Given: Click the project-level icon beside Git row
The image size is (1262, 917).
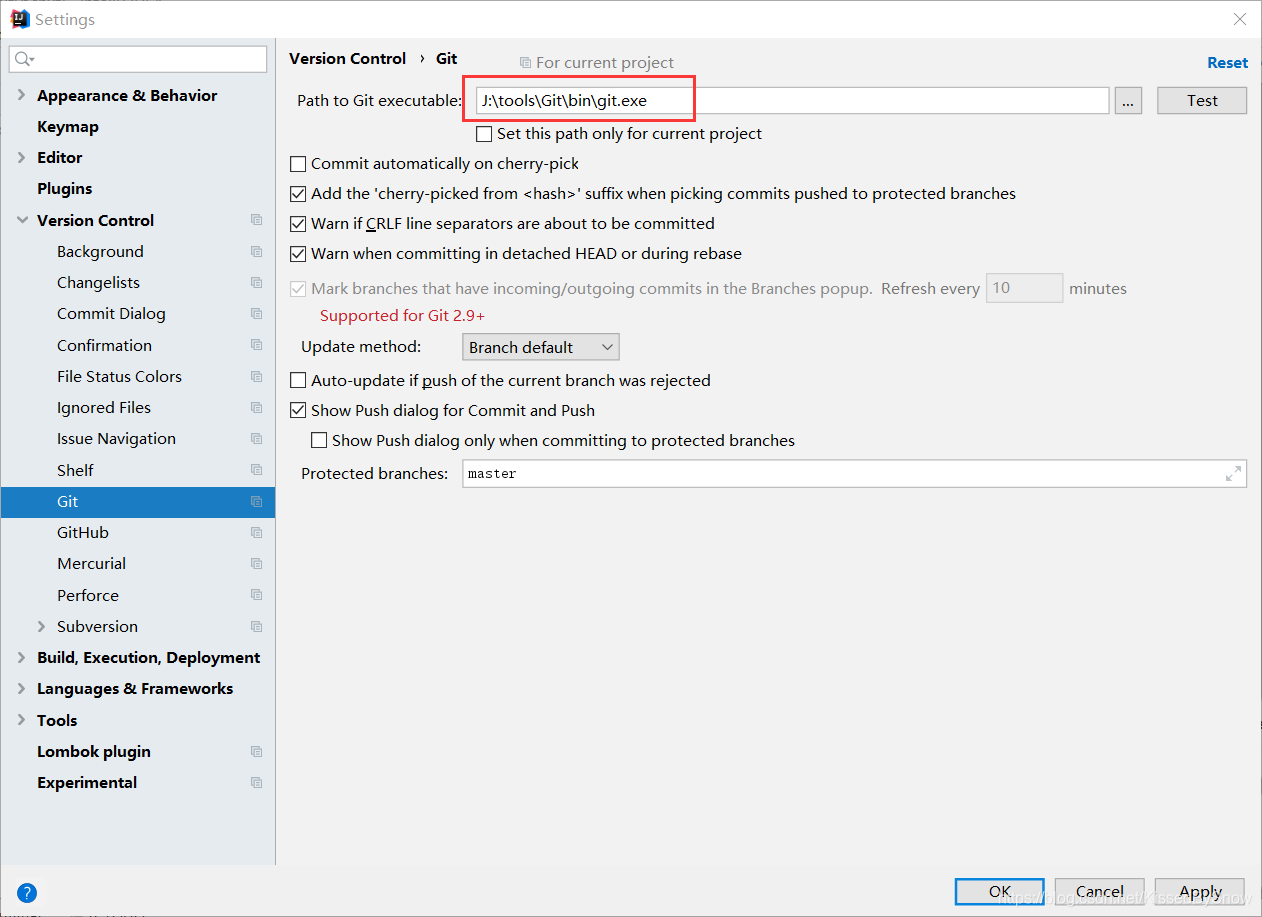Looking at the screenshot, I should pyautogui.click(x=257, y=501).
